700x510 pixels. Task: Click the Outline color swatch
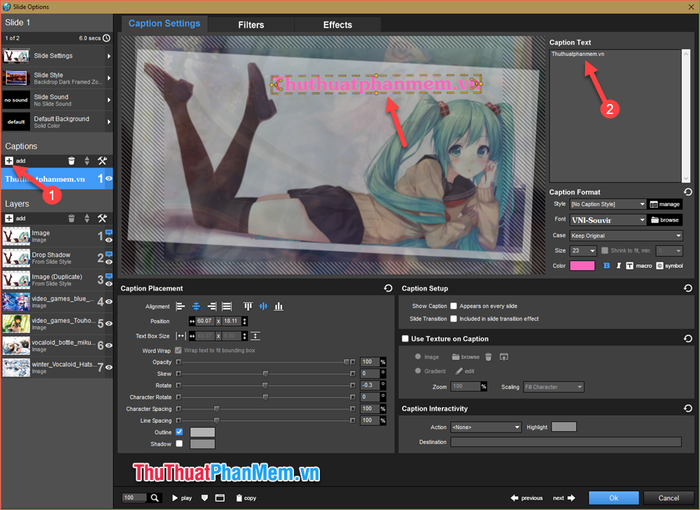[203, 432]
